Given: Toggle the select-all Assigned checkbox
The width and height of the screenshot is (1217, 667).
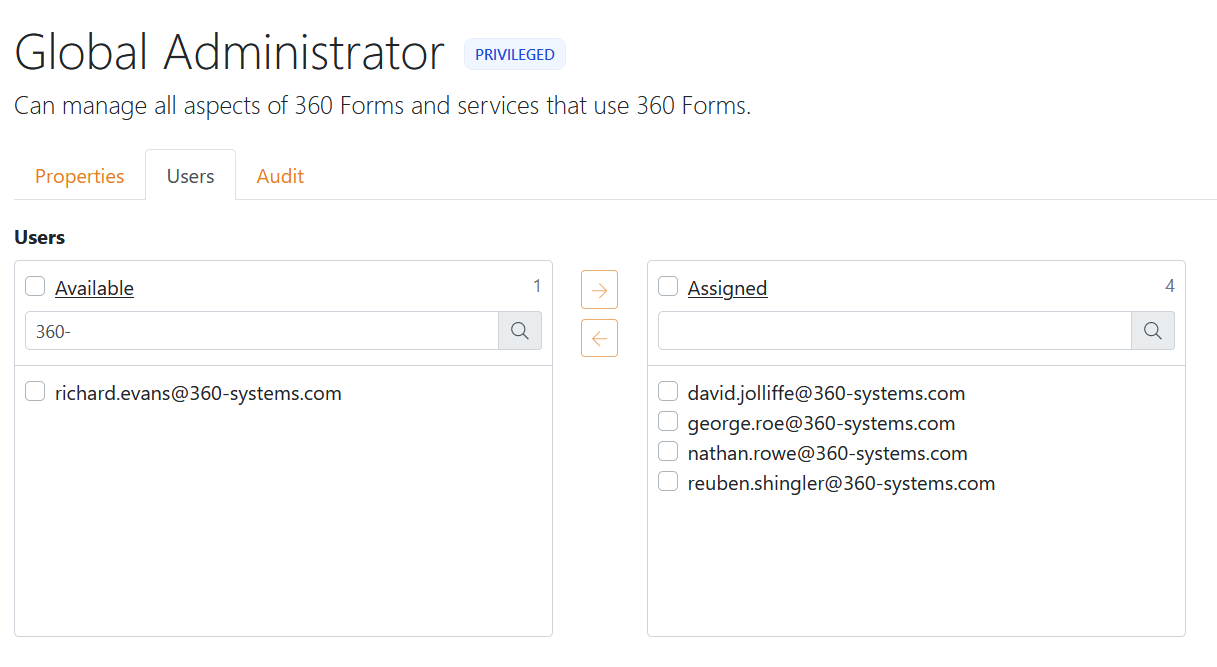Looking at the screenshot, I should [668, 287].
